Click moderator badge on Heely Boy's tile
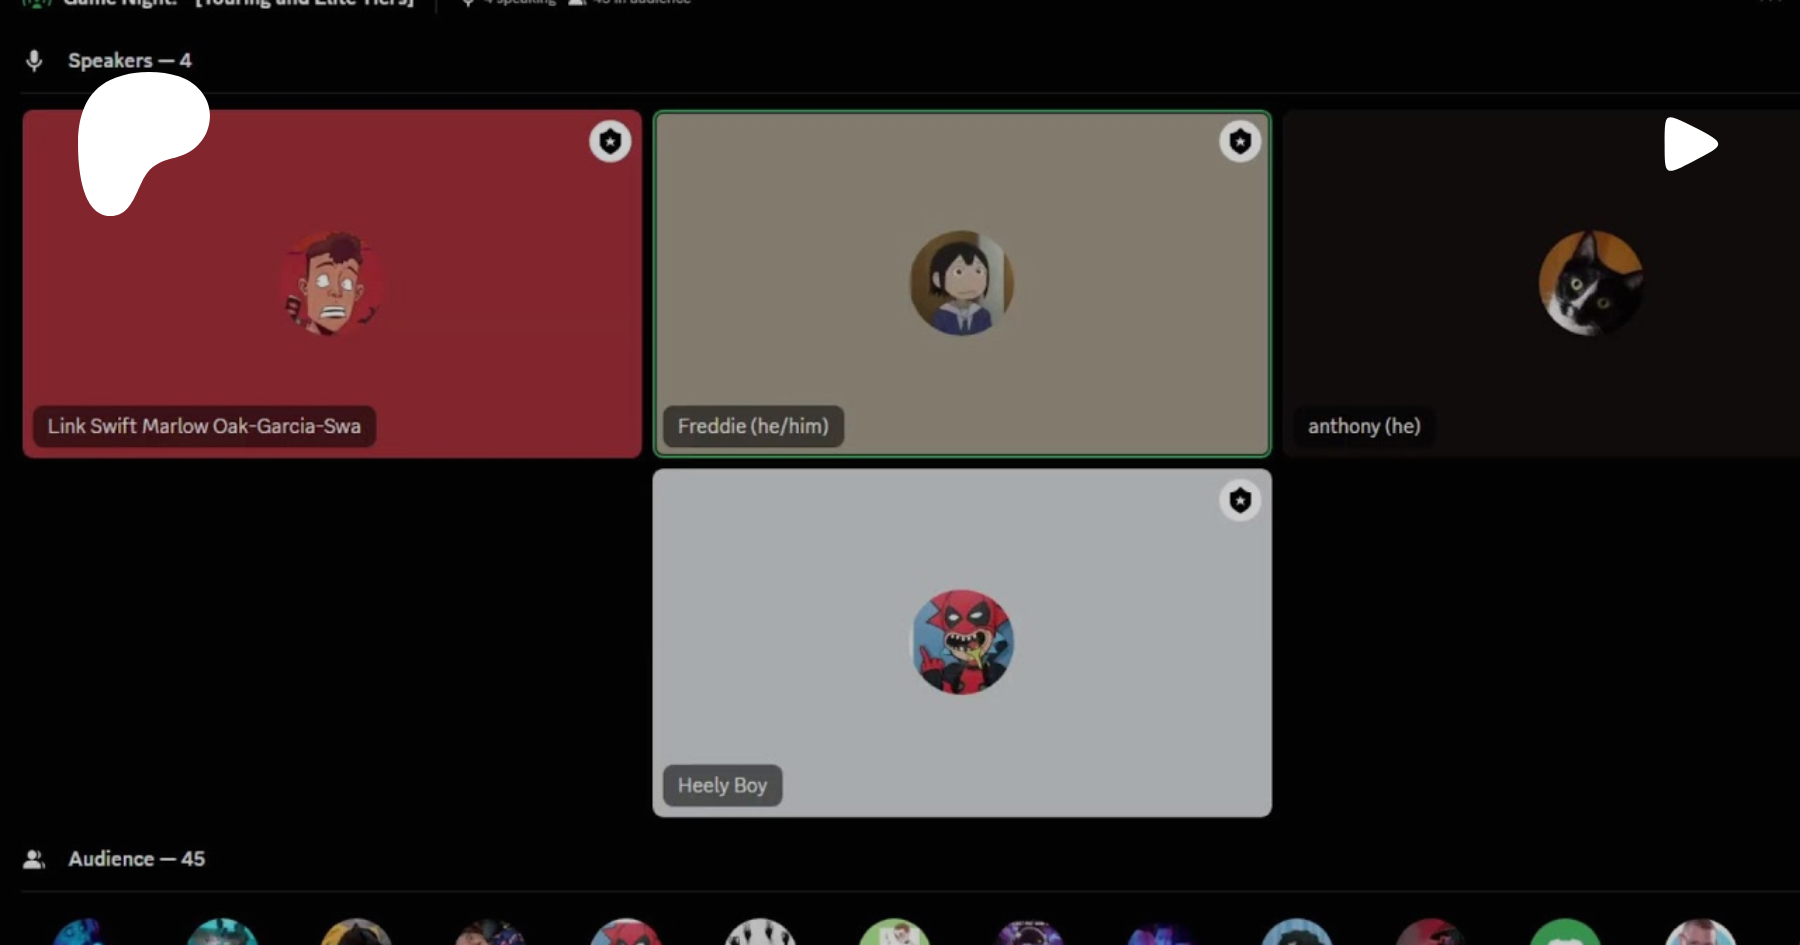Screen dimensions: 1800x945 pos(1240,500)
